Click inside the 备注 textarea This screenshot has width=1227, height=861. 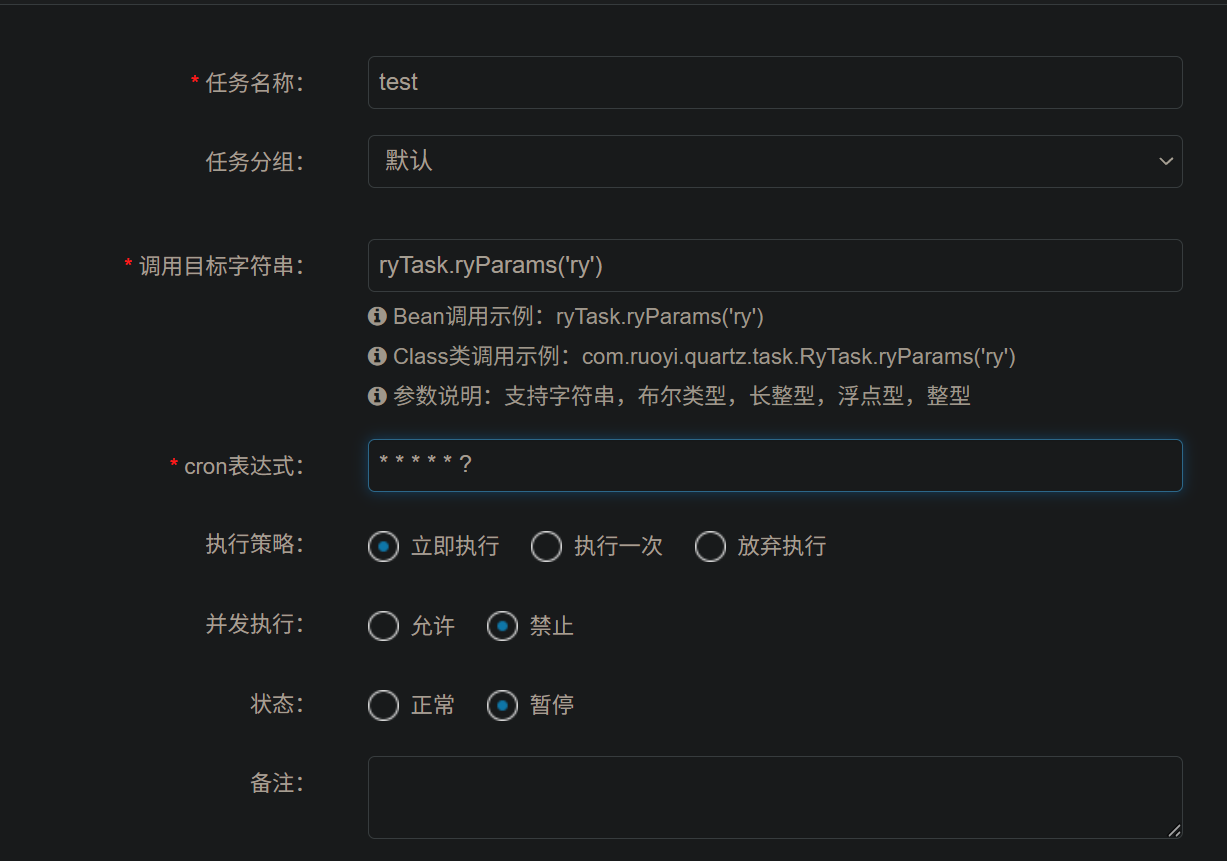point(775,797)
